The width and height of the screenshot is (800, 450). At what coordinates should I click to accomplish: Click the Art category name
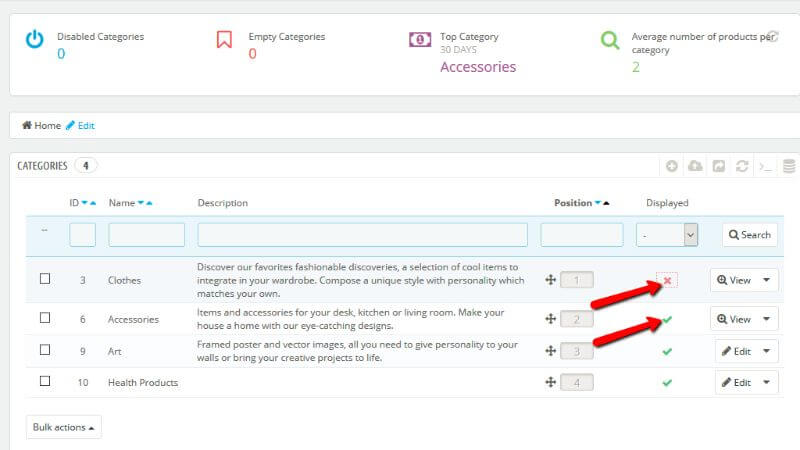tap(114, 351)
